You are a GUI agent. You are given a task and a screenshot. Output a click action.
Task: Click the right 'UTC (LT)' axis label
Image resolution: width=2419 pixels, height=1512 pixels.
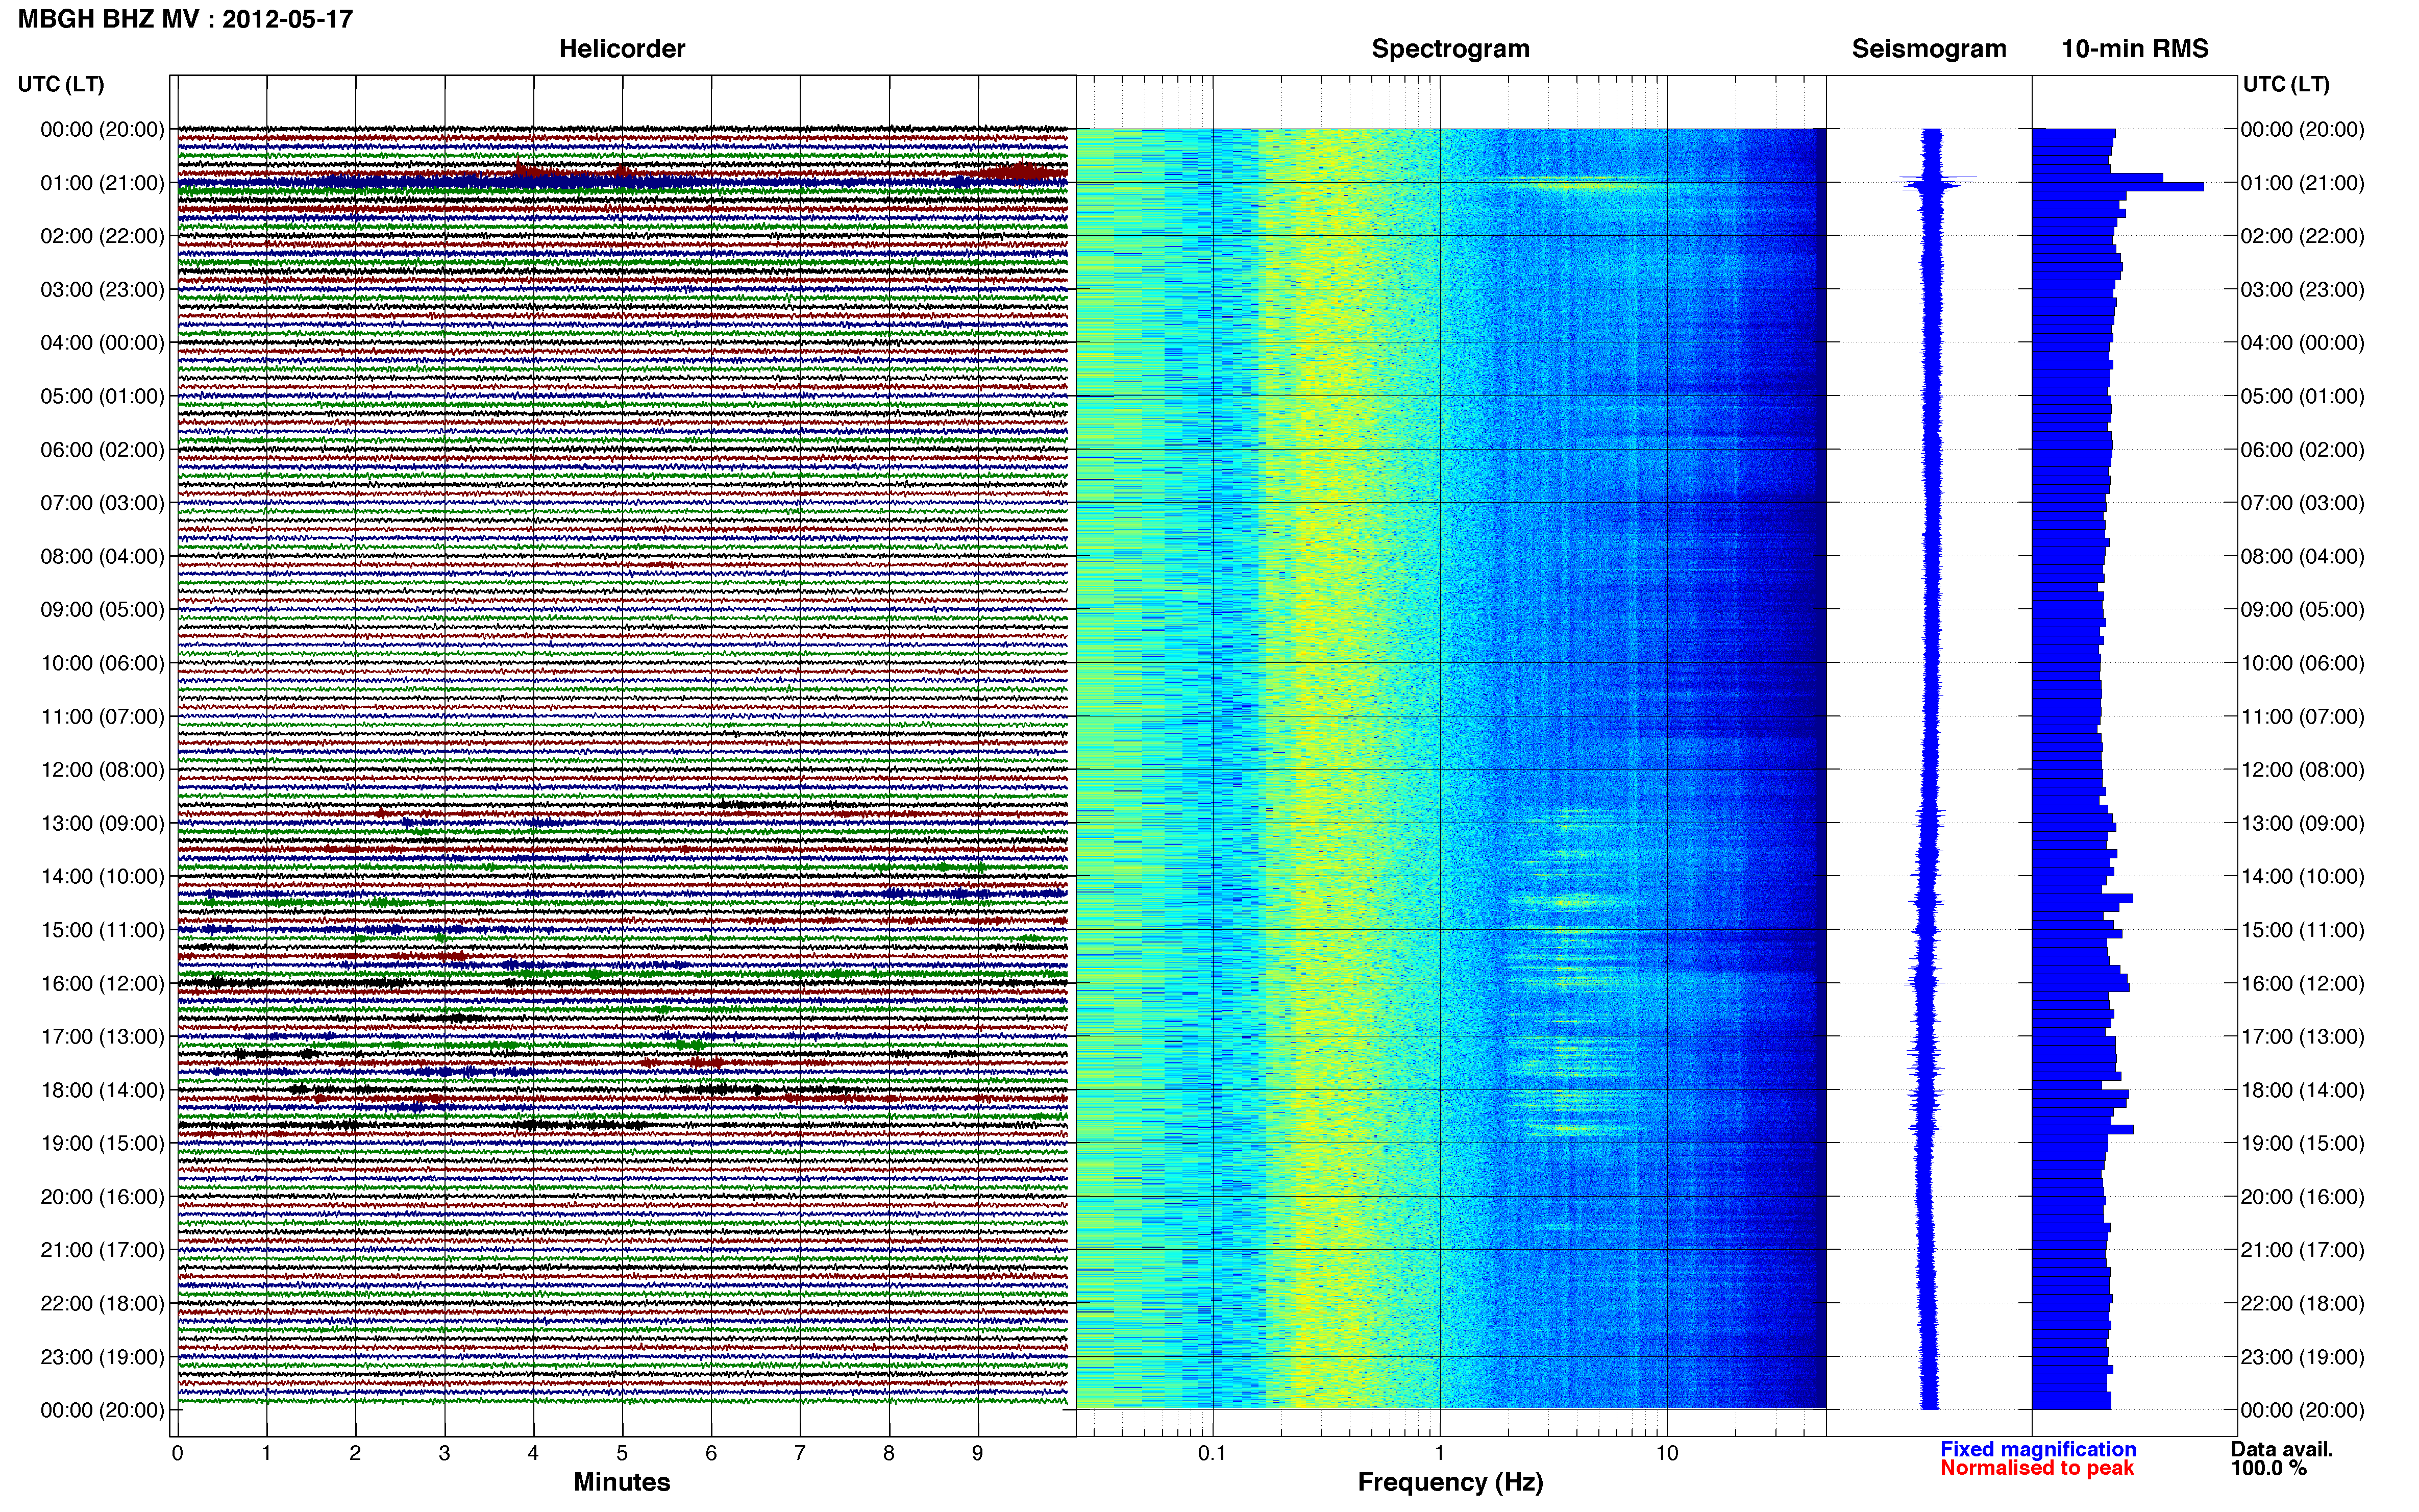pos(2286,84)
